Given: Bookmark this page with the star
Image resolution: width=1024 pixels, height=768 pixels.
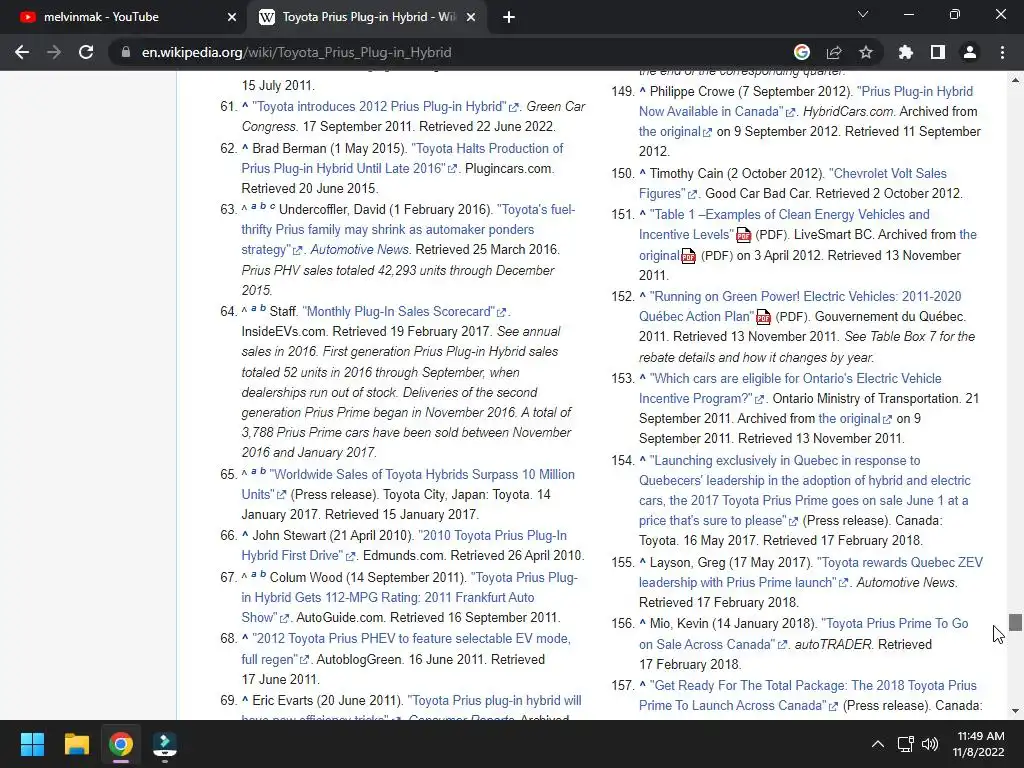Looking at the screenshot, I should coord(866,52).
